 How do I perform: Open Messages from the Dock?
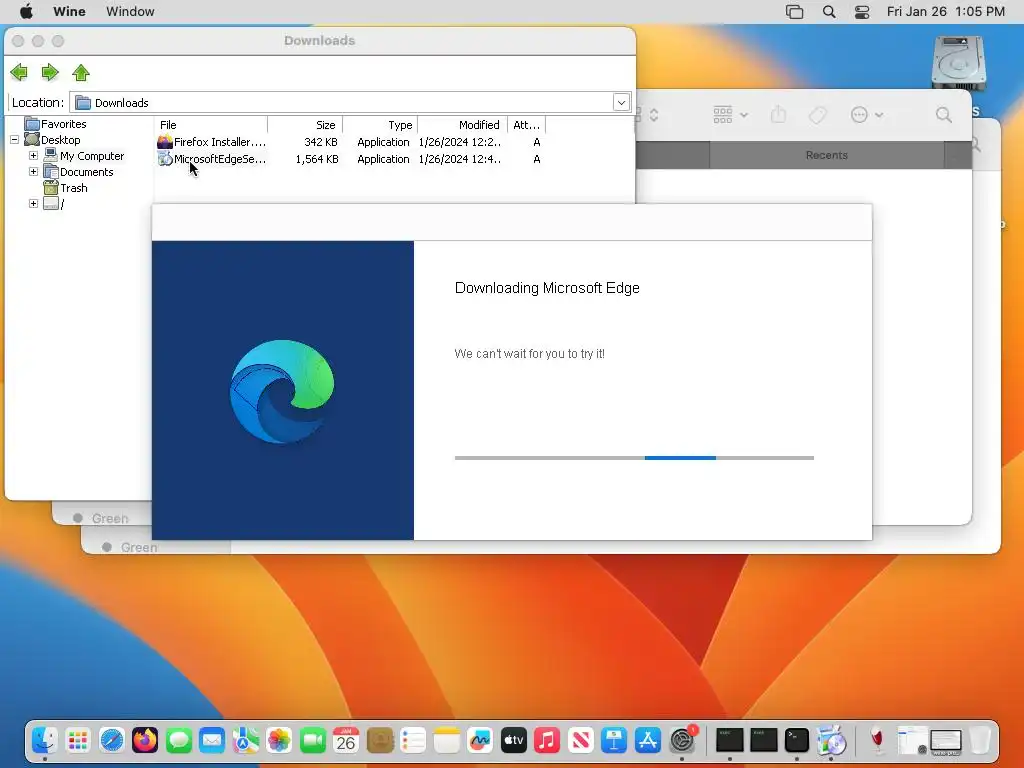(x=179, y=740)
